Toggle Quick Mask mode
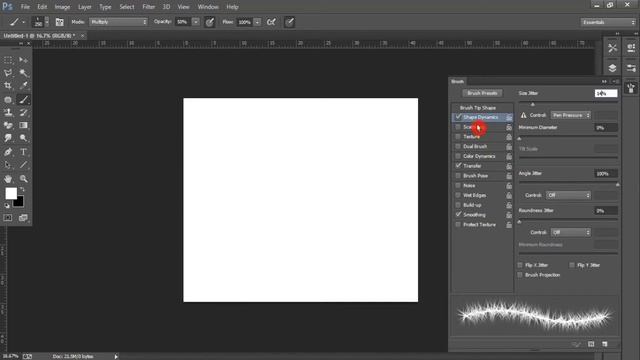This screenshot has width=640, height=360. coord(8,218)
